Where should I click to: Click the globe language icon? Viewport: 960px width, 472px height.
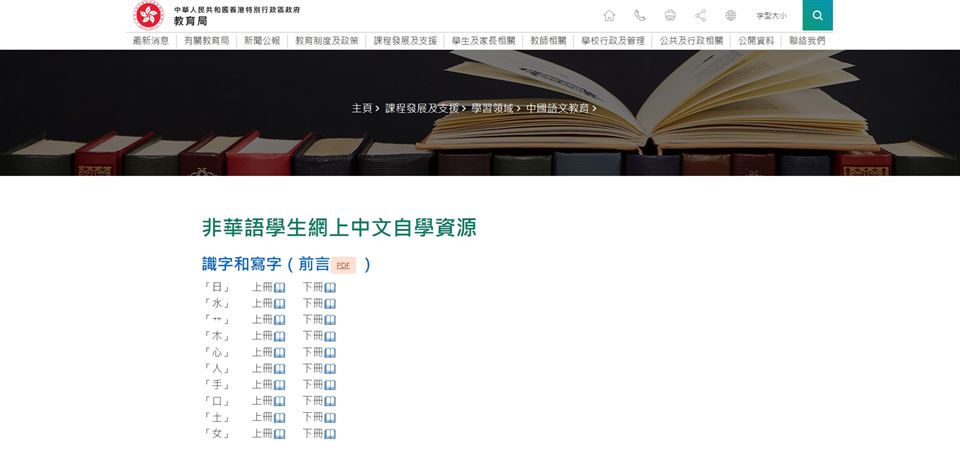731,15
